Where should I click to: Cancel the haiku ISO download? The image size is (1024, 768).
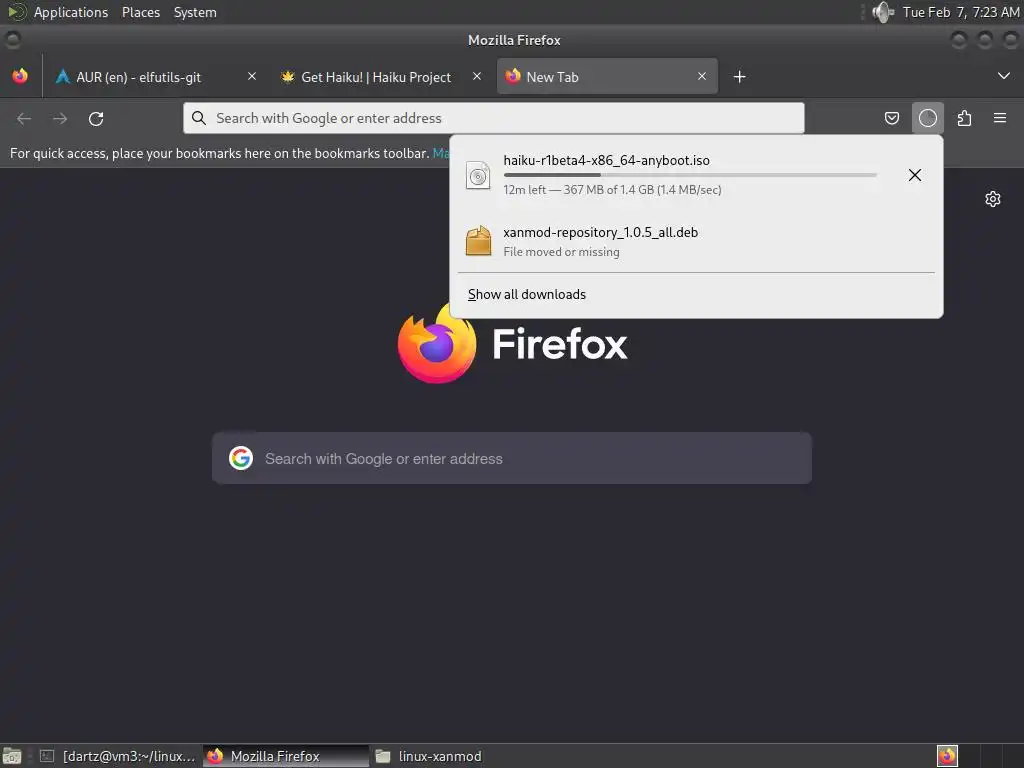pyautogui.click(x=915, y=174)
